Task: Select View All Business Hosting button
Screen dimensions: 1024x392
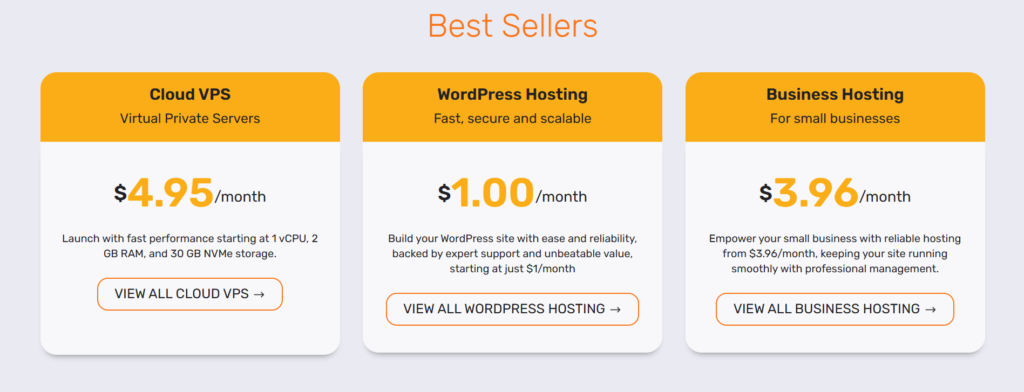Action: [835, 309]
